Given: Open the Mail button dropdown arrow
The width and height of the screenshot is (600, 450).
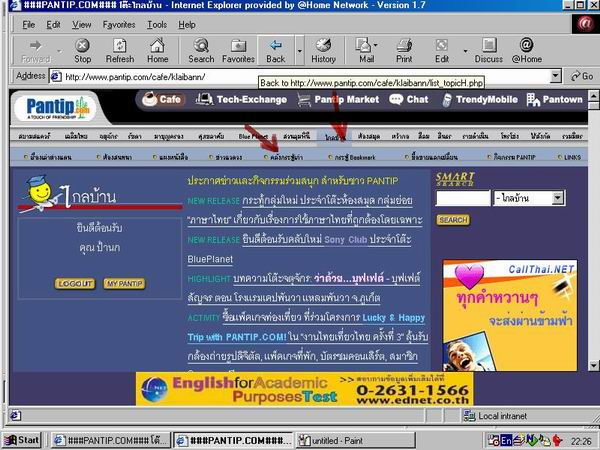Looking at the screenshot, I should point(375,45).
